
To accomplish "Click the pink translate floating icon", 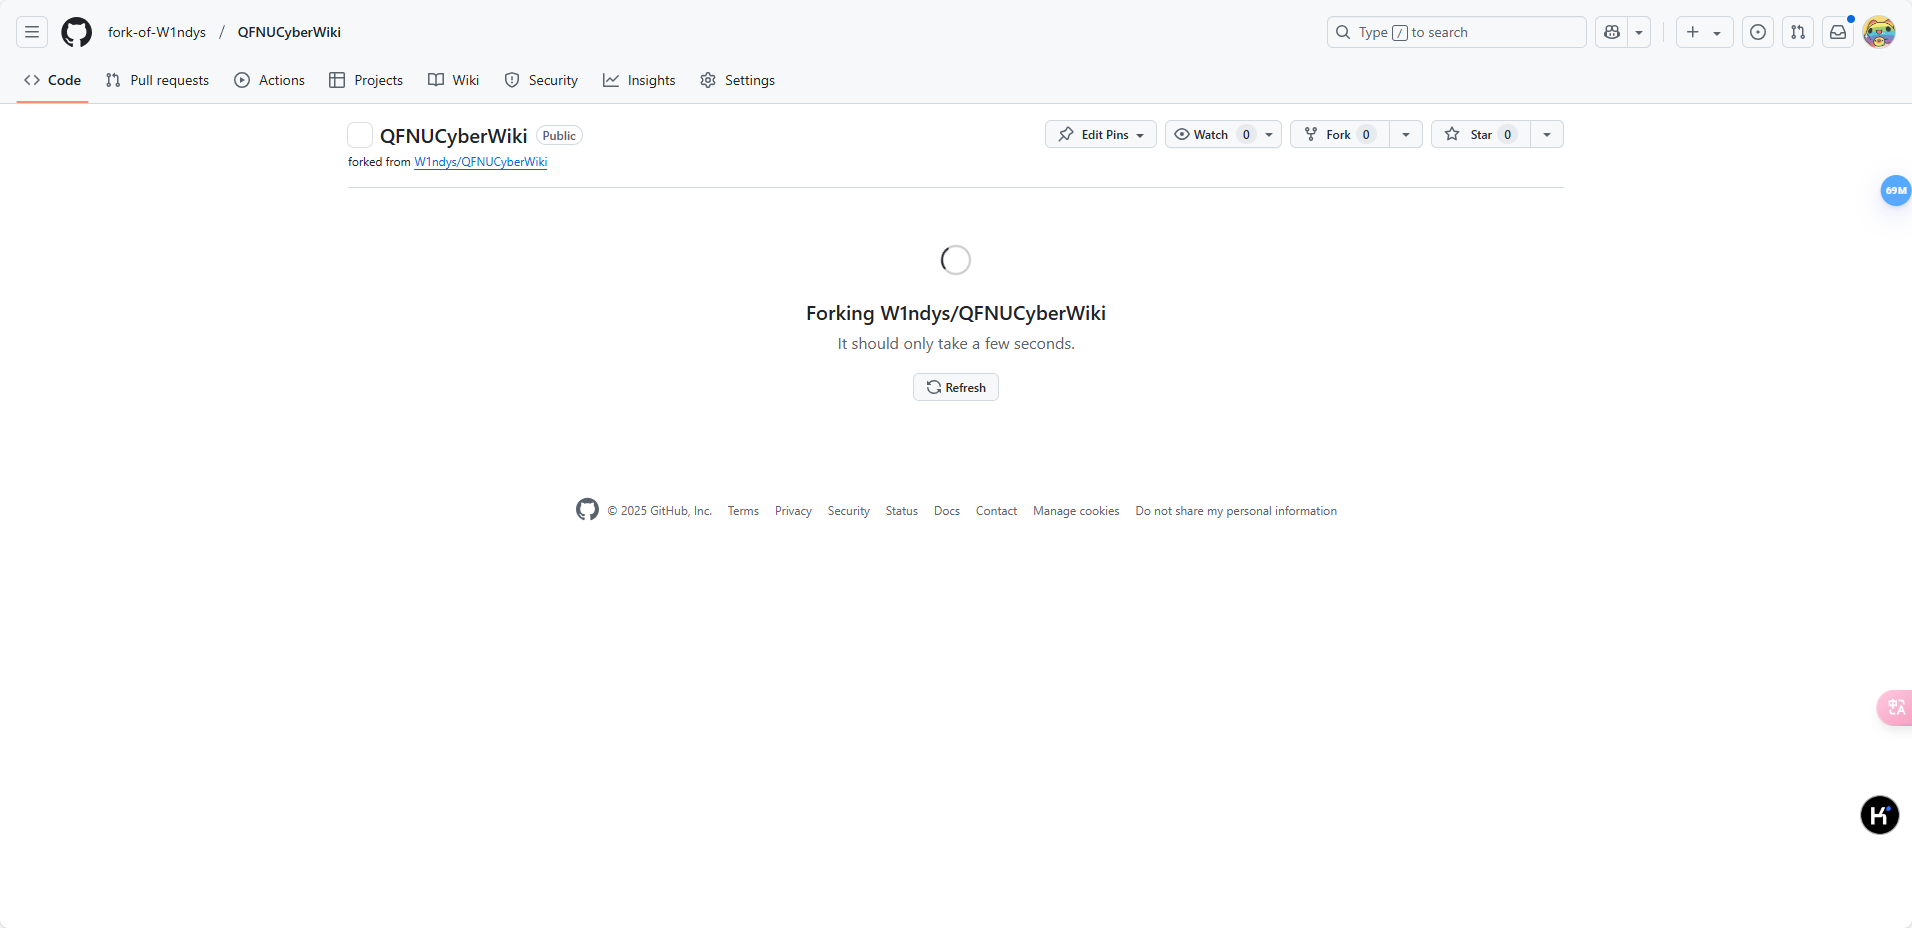I will pyautogui.click(x=1895, y=708).
